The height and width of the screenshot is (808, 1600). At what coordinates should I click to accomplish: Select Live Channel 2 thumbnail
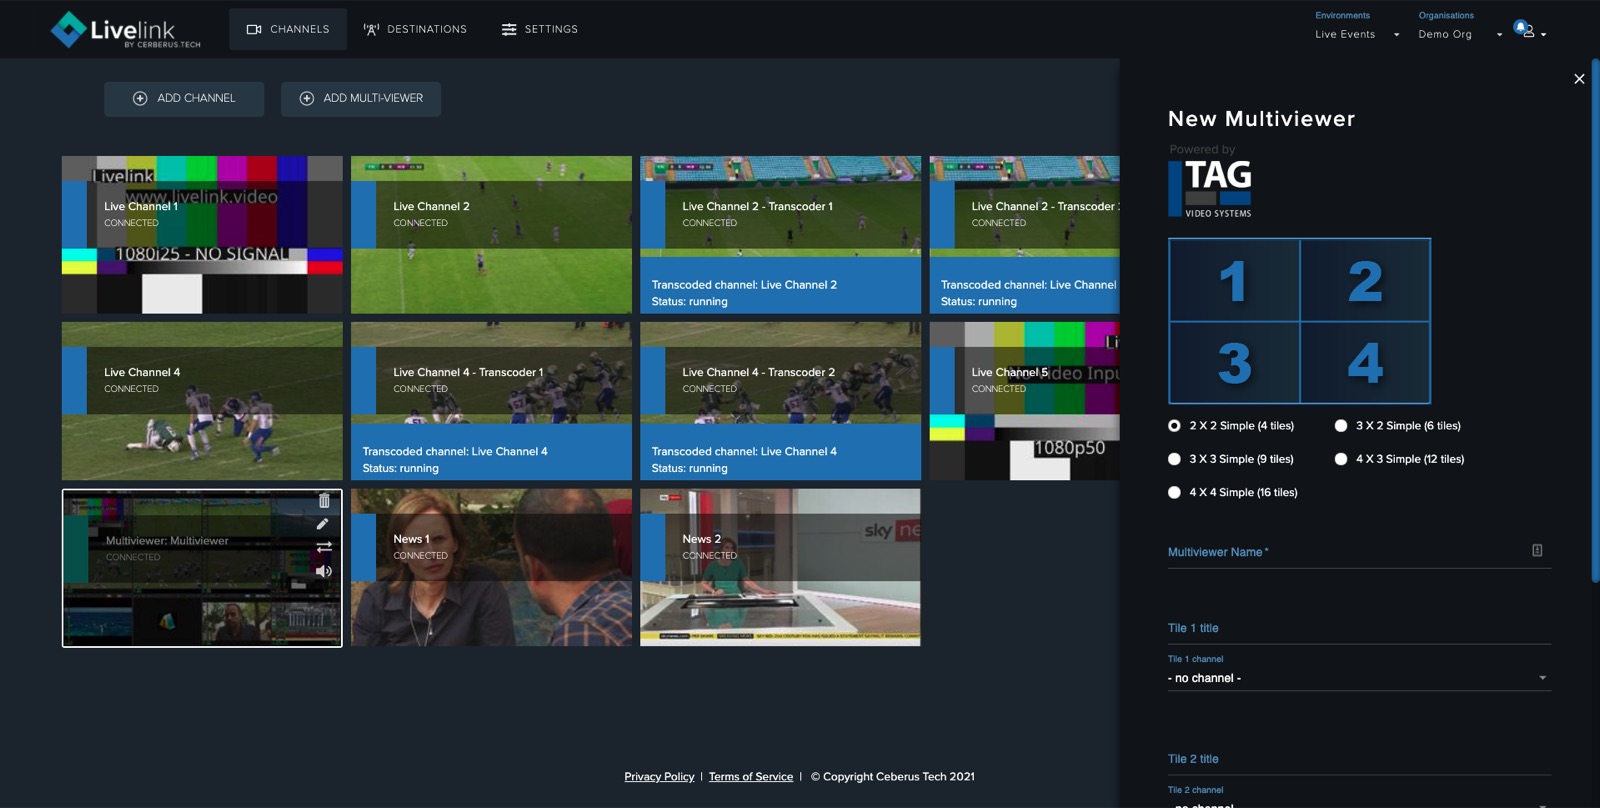pos(491,235)
